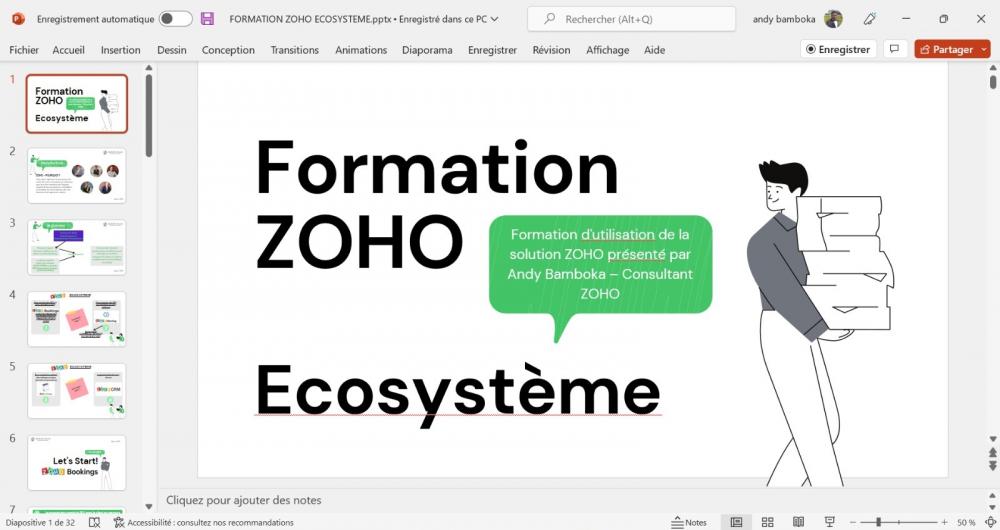Viewport: 1000px width, 530px height.
Task: Click the pen icon beside the account picture
Action: click(x=870, y=19)
